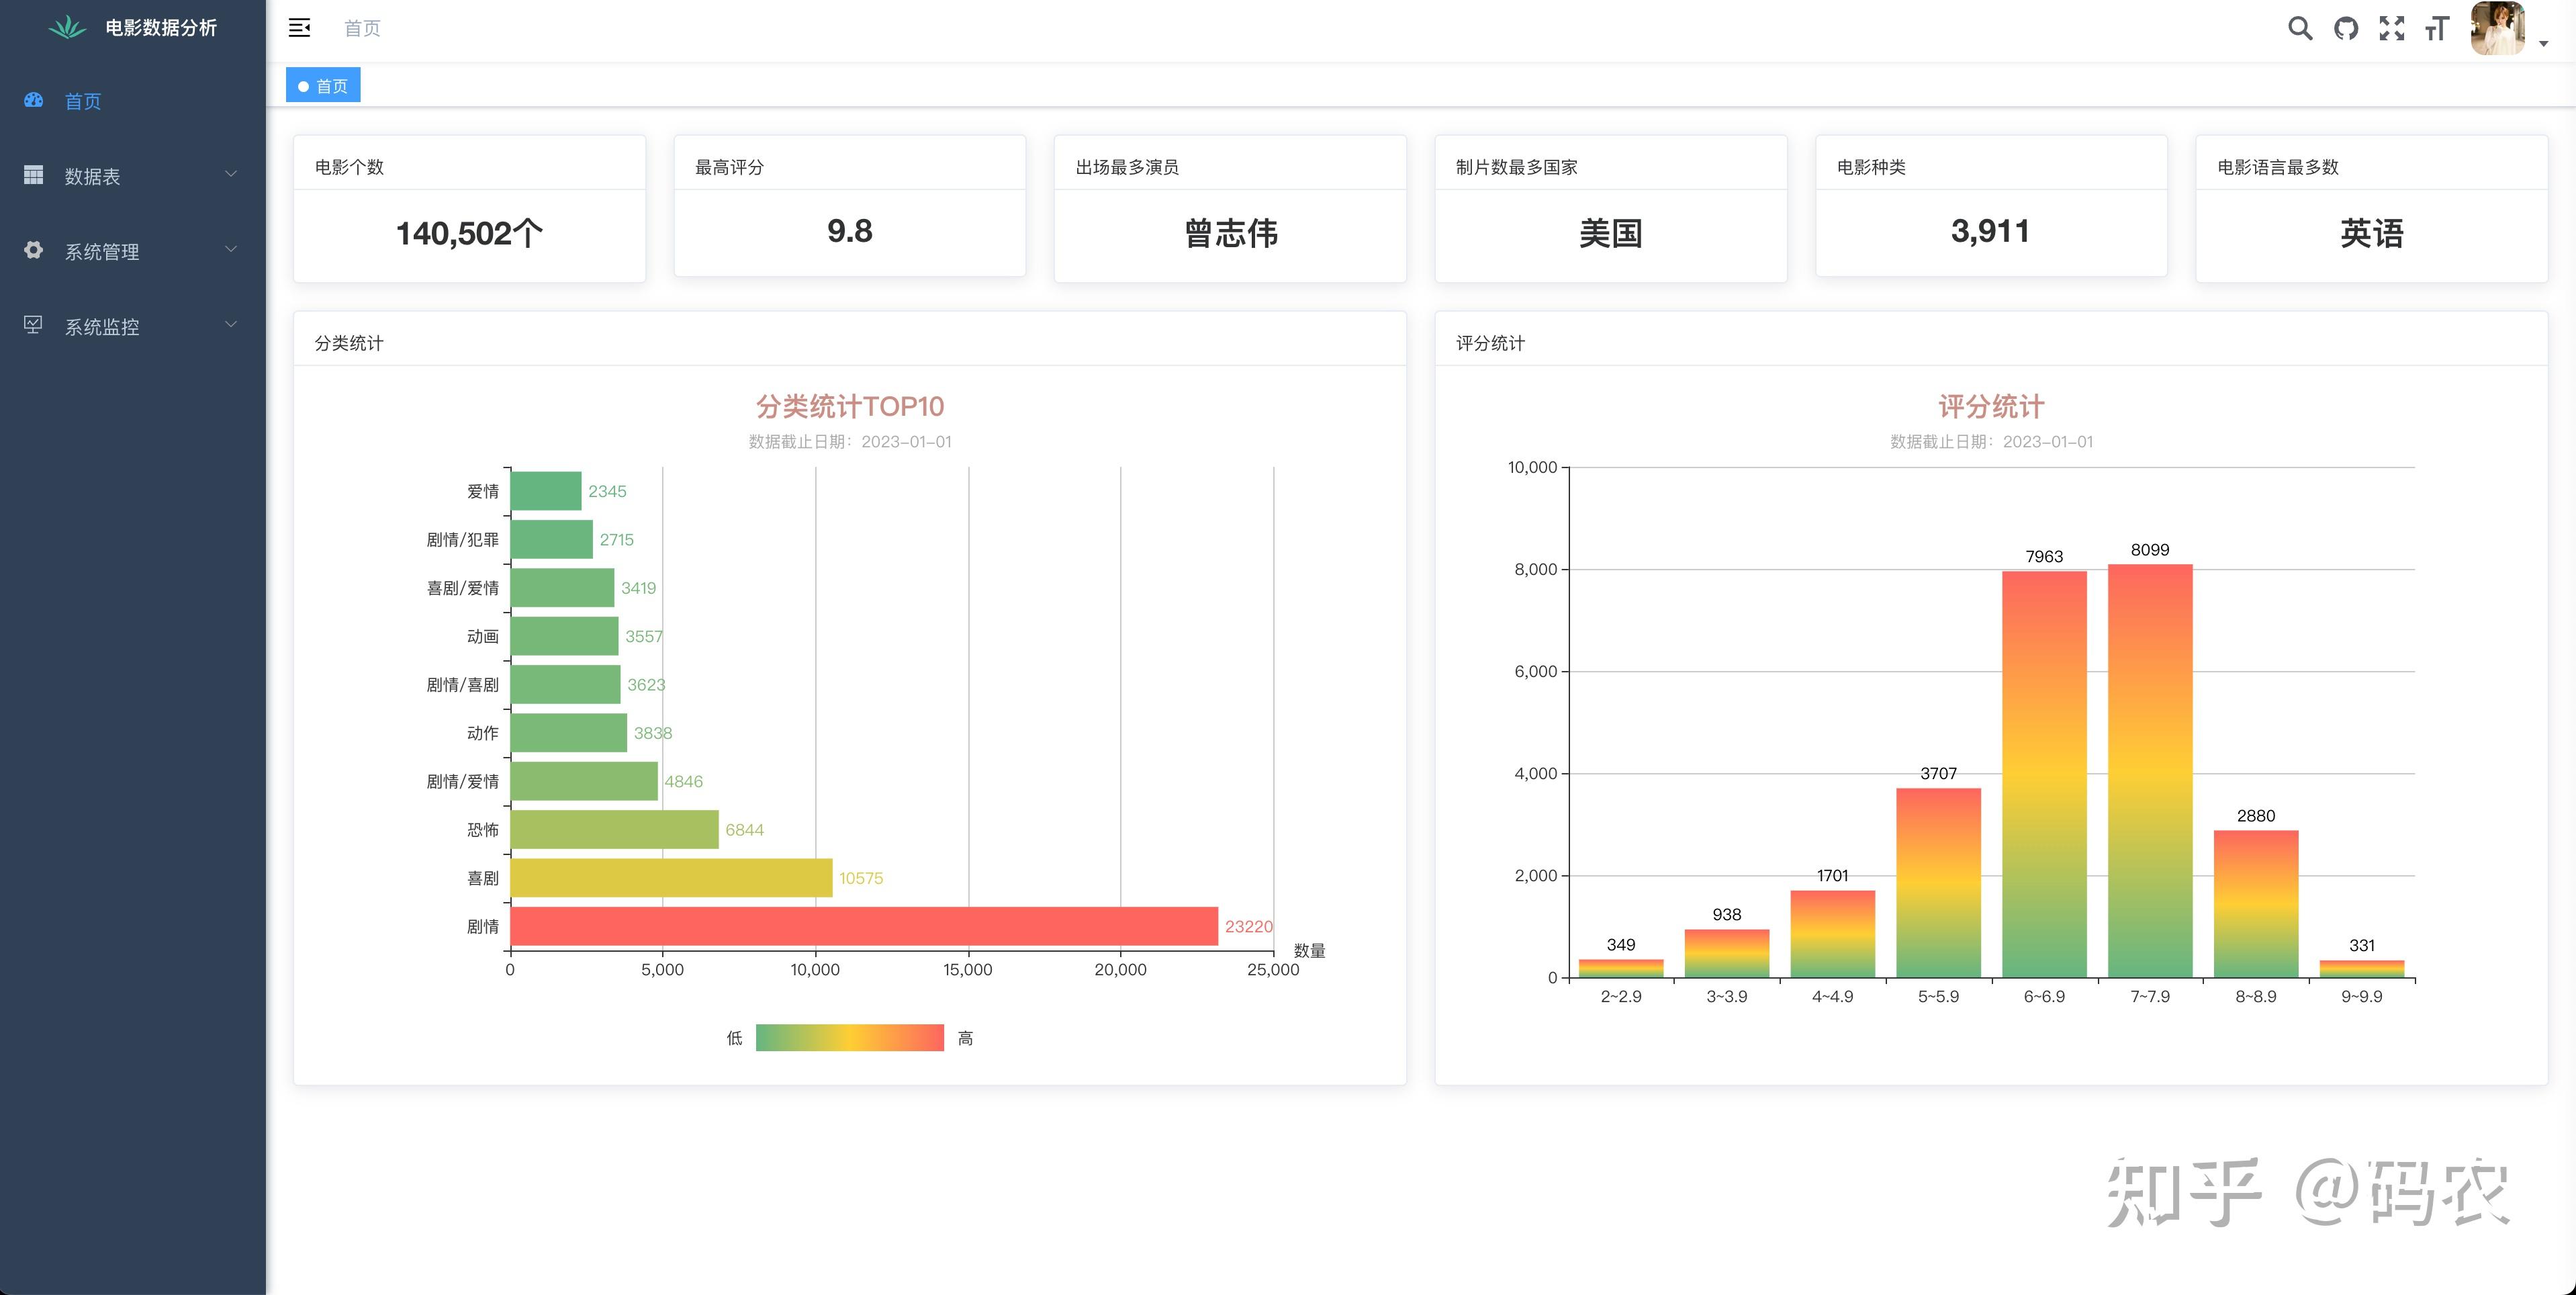Click the hamburger sidebar collapse icon

(x=299, y=28)
